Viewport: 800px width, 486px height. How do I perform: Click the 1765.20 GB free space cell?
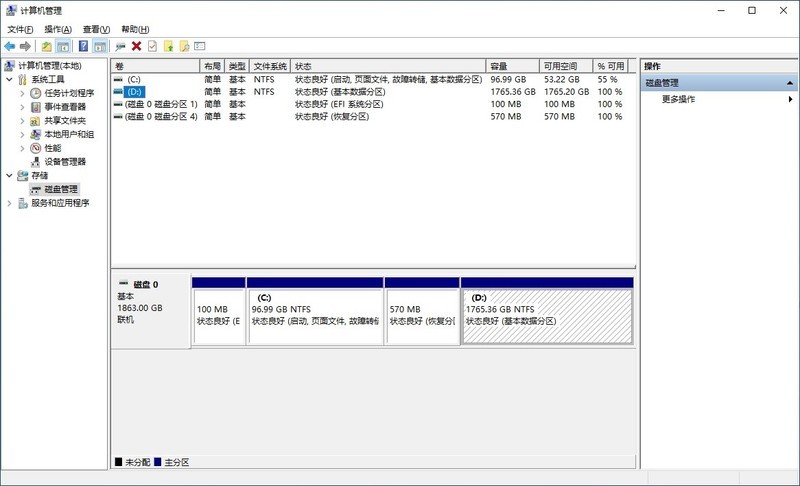(566, 92)
